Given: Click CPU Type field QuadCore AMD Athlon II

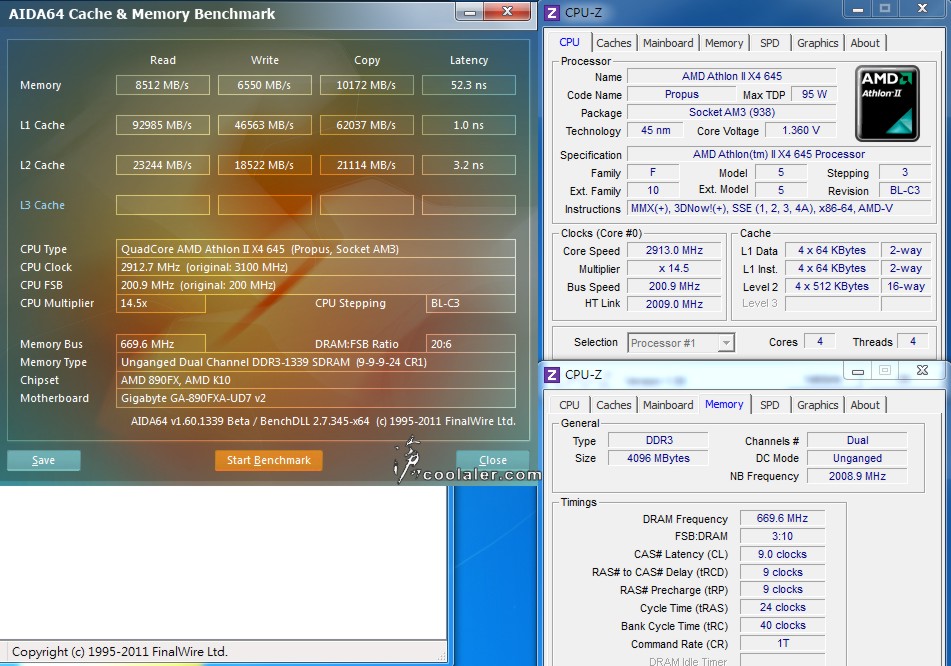Looking at the screenshot, I should (315, 249).
